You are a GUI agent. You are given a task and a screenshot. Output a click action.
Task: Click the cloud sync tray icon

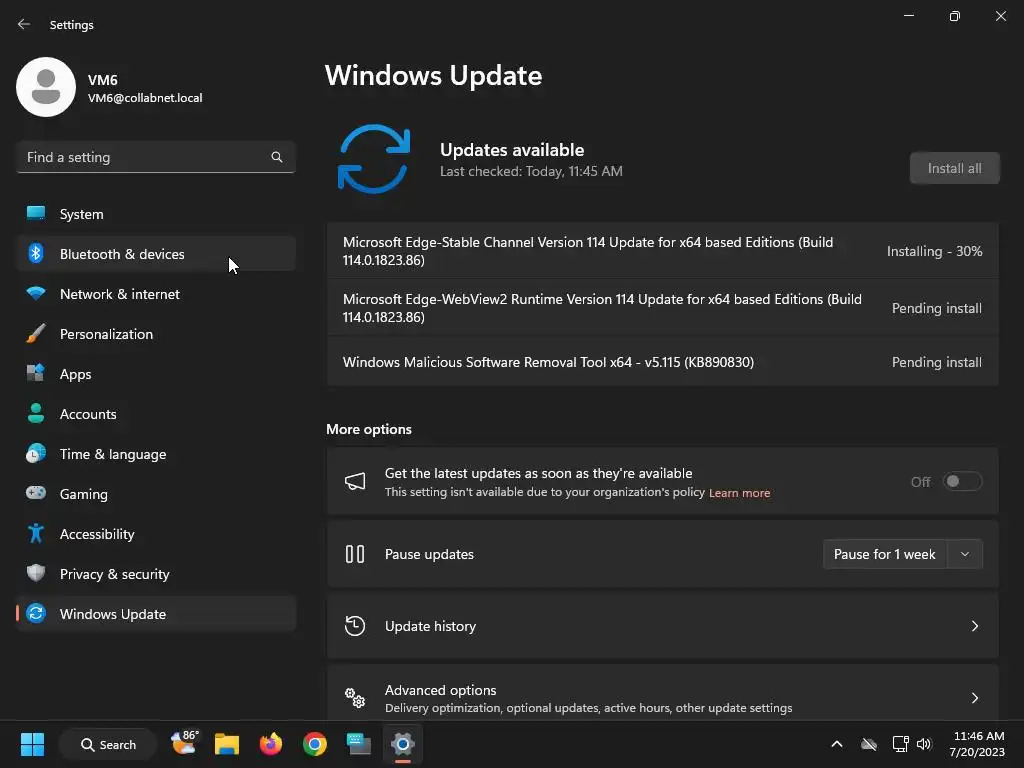(x=869, y=744)
